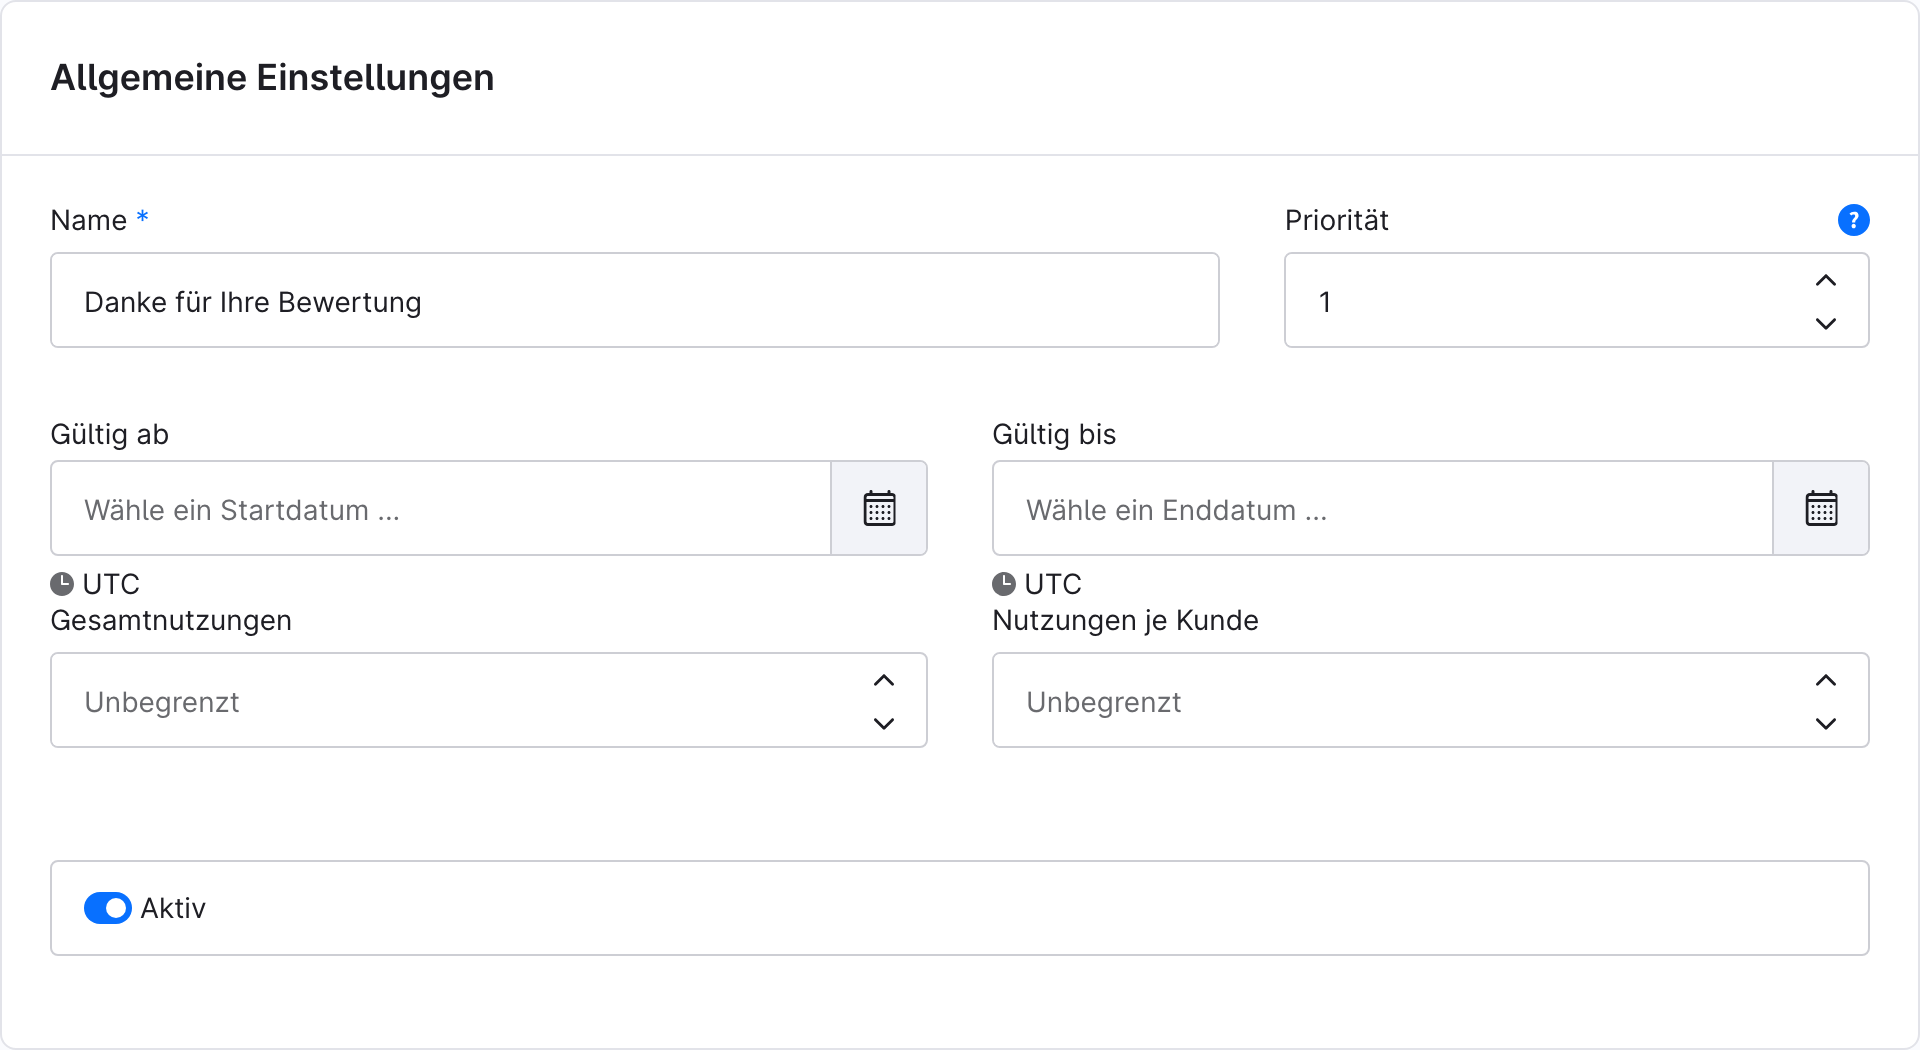Click the clock icon under Gültig bis
The image size is (1920, 1050).
[1004, 584]
